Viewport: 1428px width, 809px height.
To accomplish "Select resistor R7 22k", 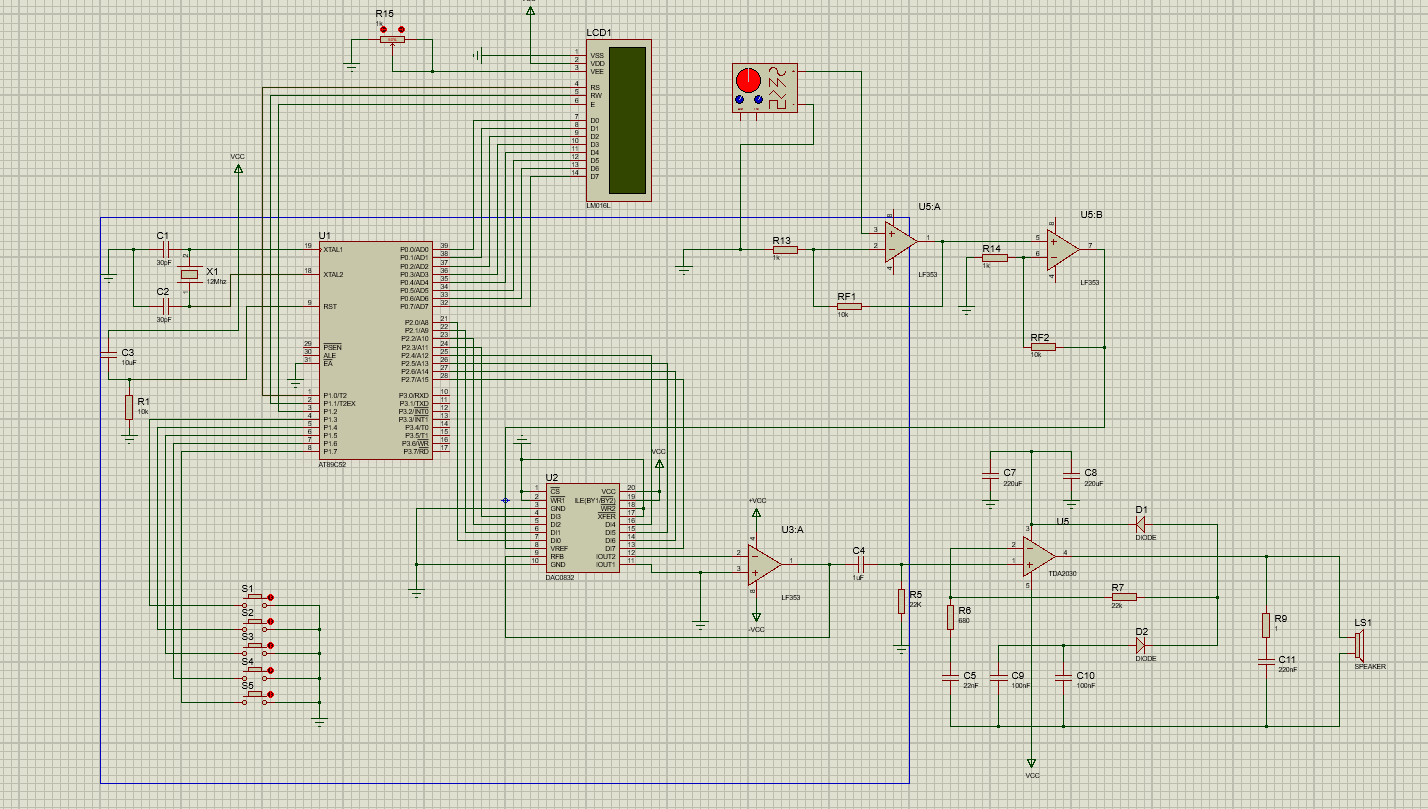I will point(1124,597).
